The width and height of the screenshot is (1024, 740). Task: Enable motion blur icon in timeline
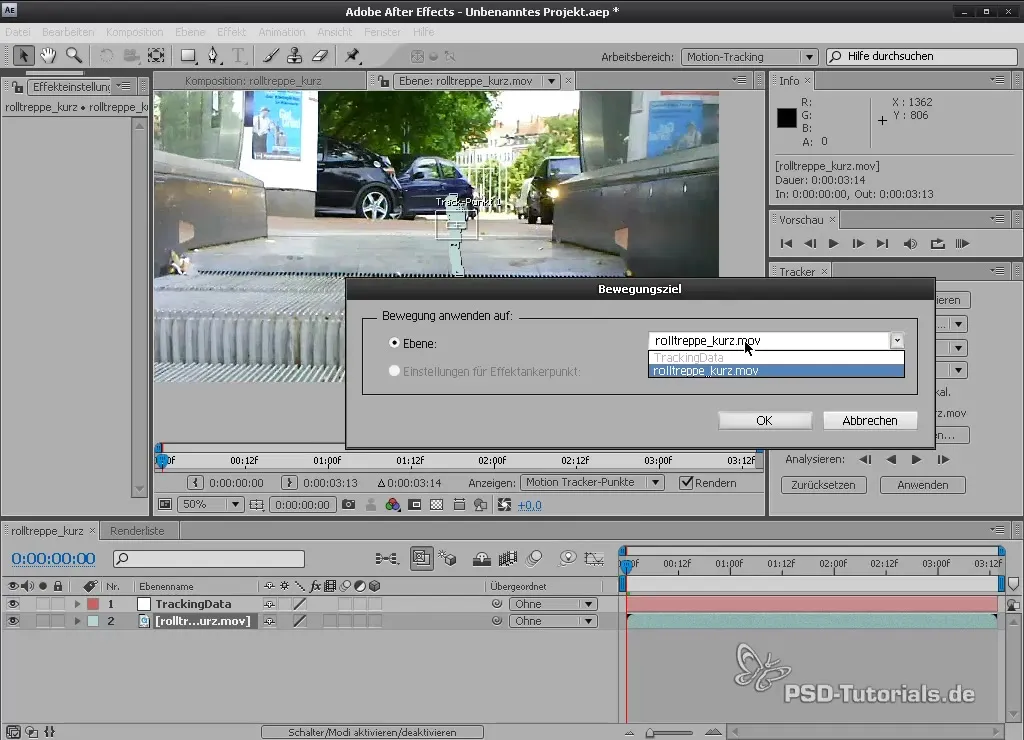(x=534, y=558)
